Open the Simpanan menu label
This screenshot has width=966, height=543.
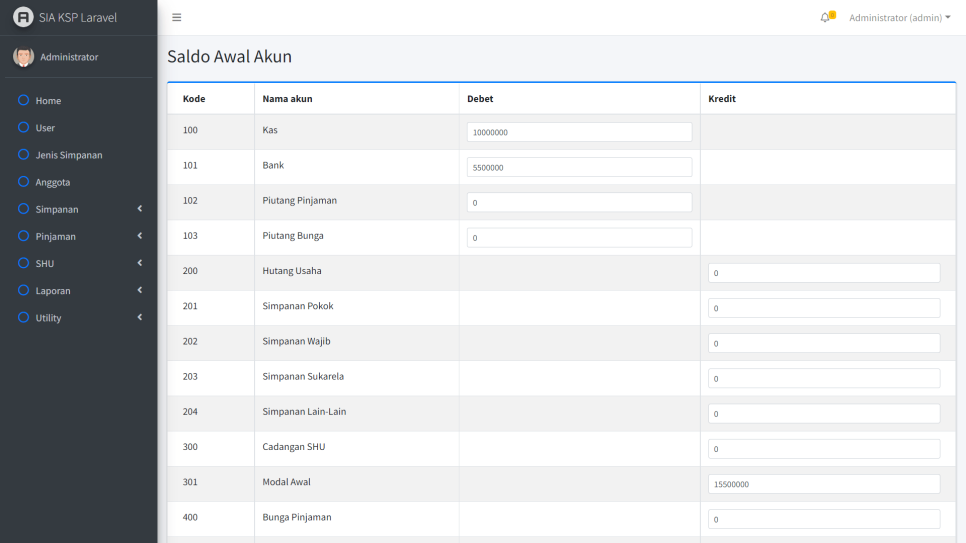pos(57,209)
